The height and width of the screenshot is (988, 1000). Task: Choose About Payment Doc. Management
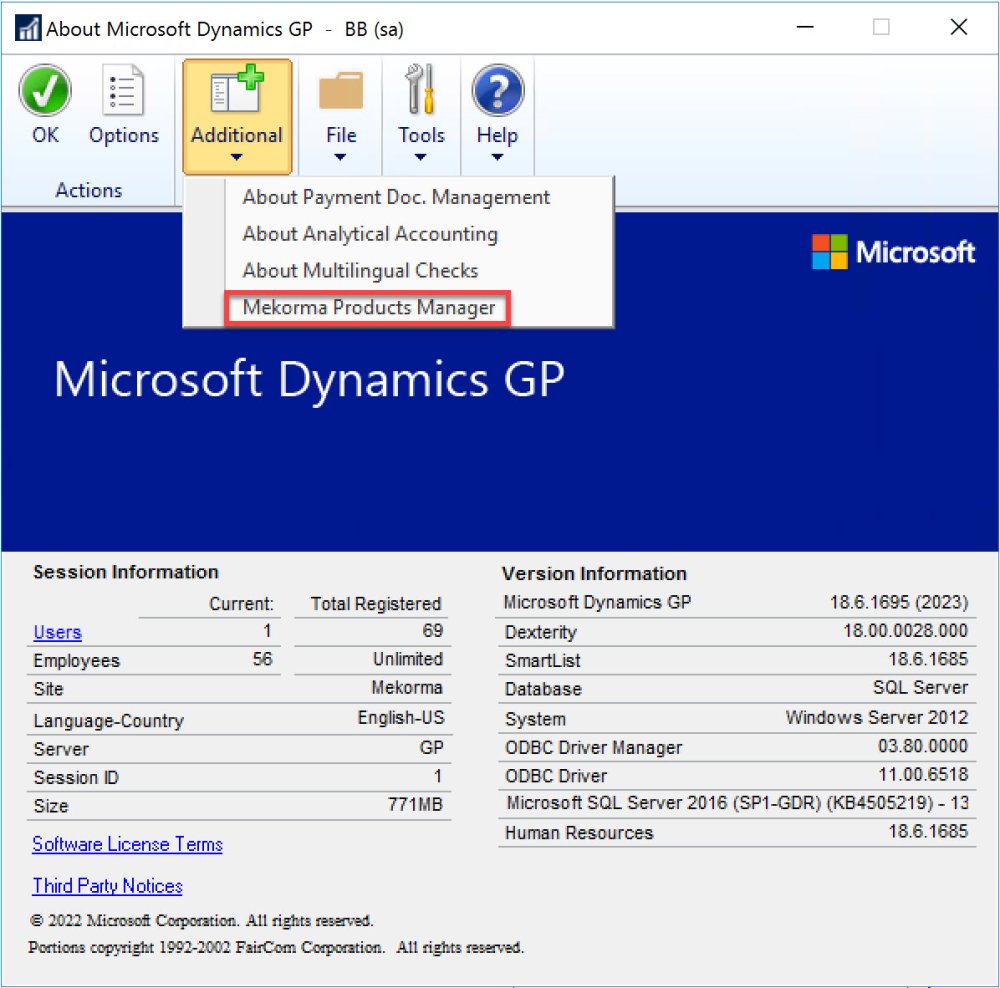tap(396, 197)
